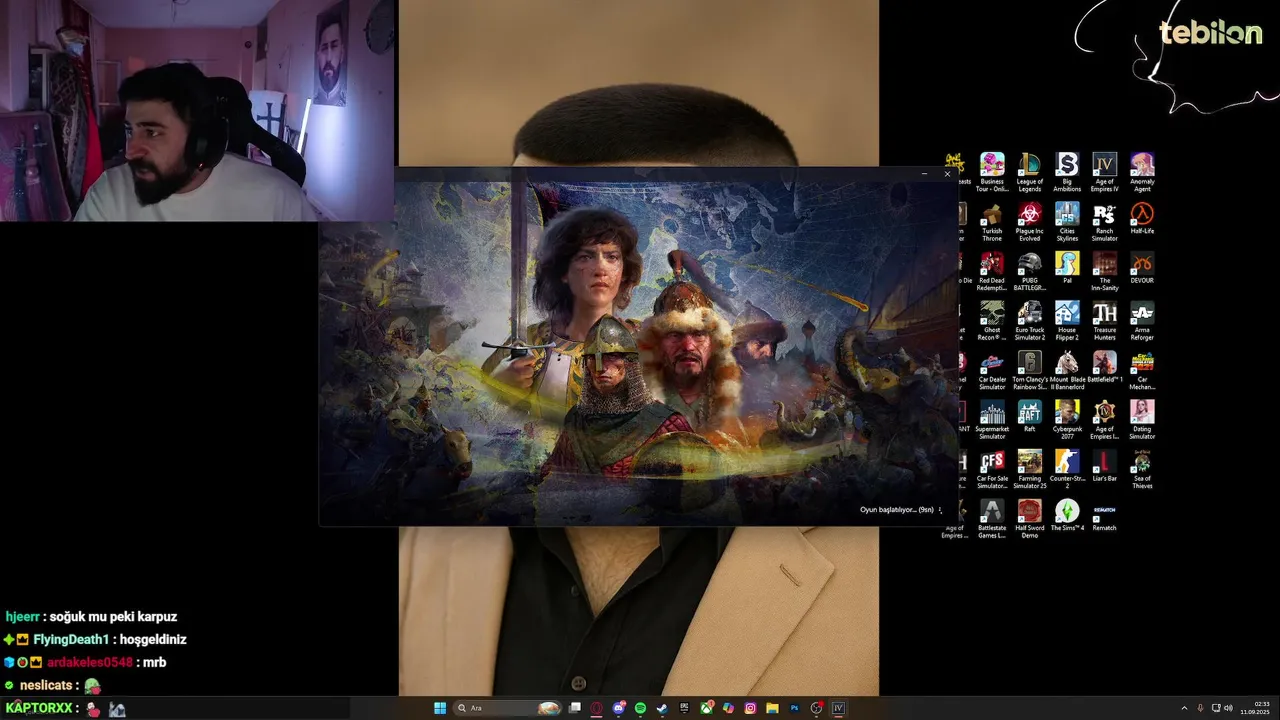Screen dimensions: 1280x720
Task: Open Euro Truck Simulator 2 shortcut
Action: pos(1029,320)
